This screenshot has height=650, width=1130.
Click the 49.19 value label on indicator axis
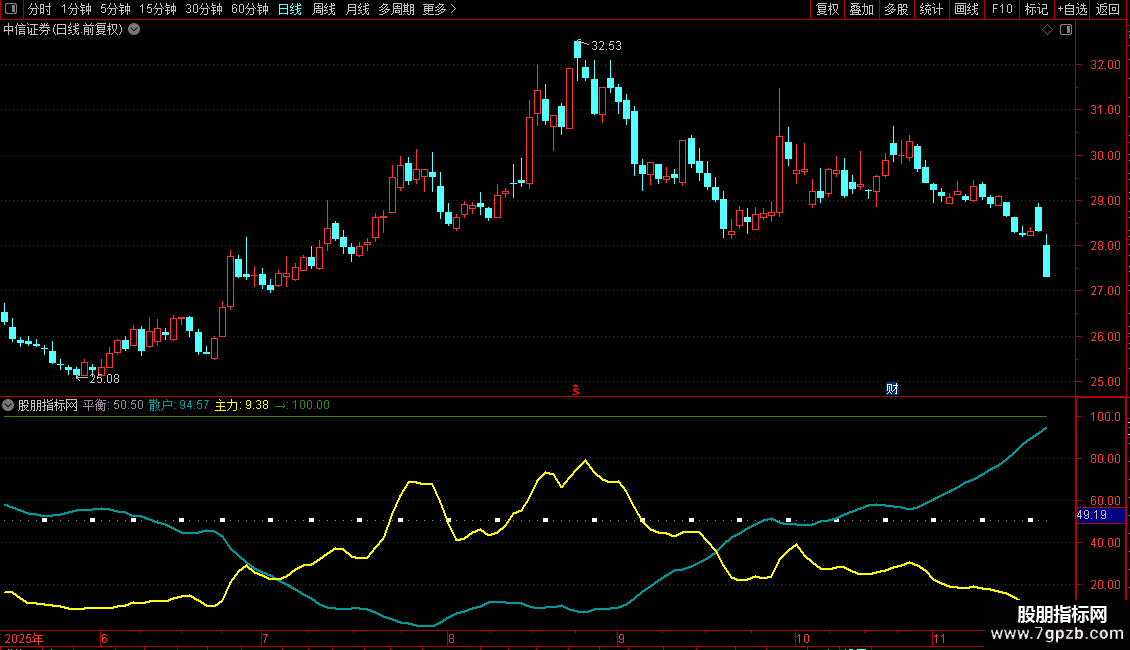tap(1091, 515)
